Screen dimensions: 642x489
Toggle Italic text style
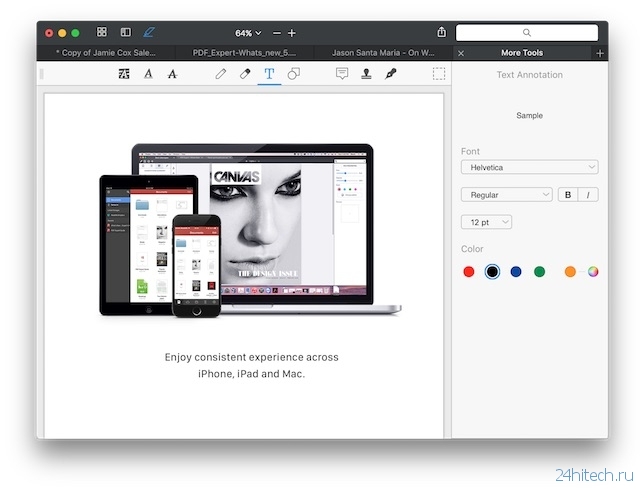588,195
